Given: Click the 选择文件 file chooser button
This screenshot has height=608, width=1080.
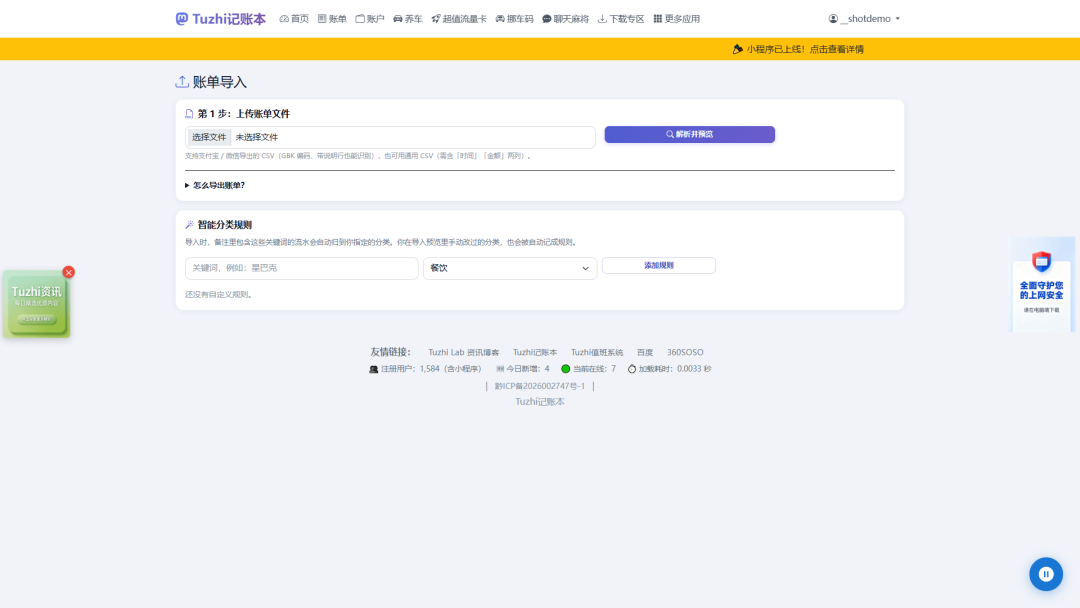Looking at the screenshot, I should (x=209, y=137).
